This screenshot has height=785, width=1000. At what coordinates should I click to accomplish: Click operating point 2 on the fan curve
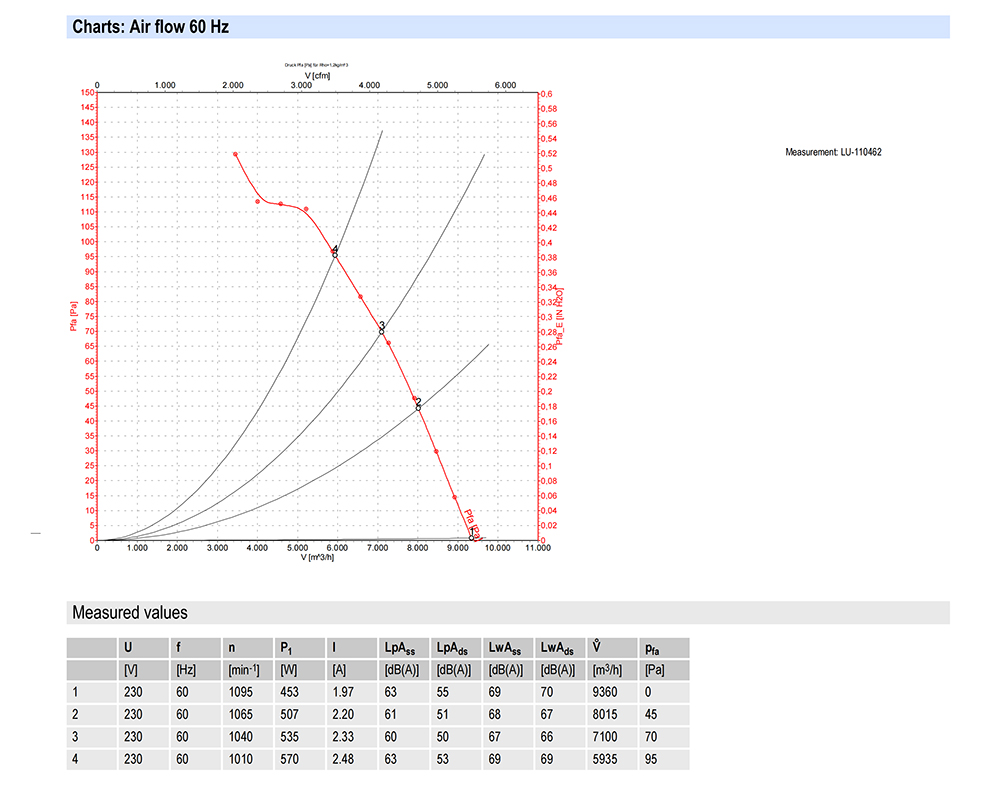418,407
